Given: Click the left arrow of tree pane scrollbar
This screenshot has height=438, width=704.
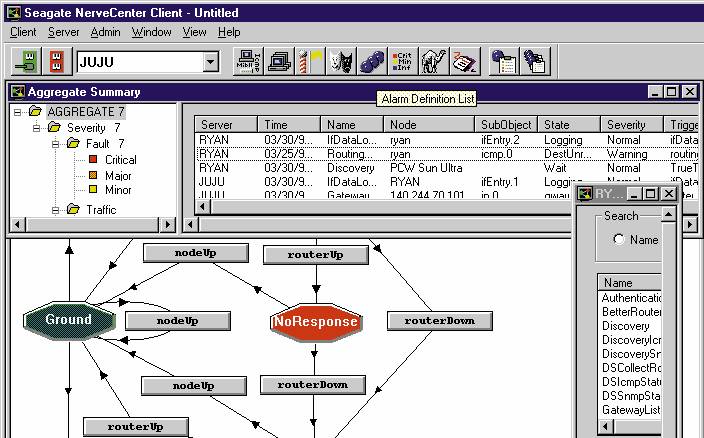Looking at the screenshot, I should 18,224.
